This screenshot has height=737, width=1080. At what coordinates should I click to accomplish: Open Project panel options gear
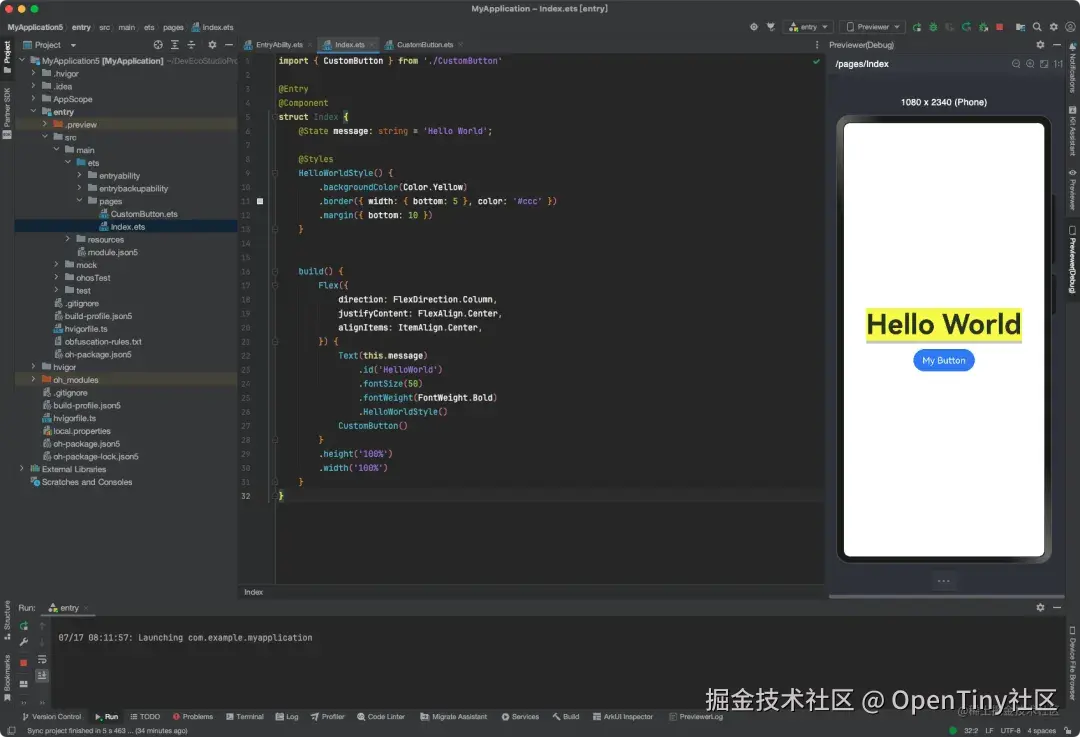(x=212, y=45)
